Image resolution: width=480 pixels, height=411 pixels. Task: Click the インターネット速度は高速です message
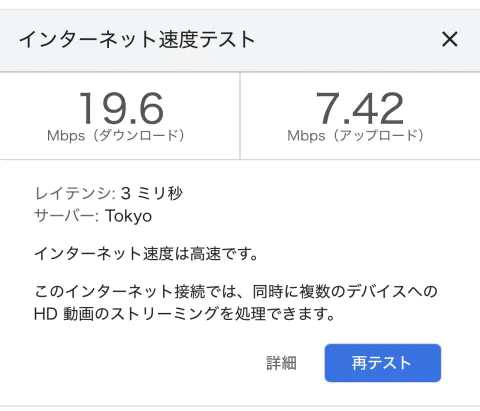146,254
